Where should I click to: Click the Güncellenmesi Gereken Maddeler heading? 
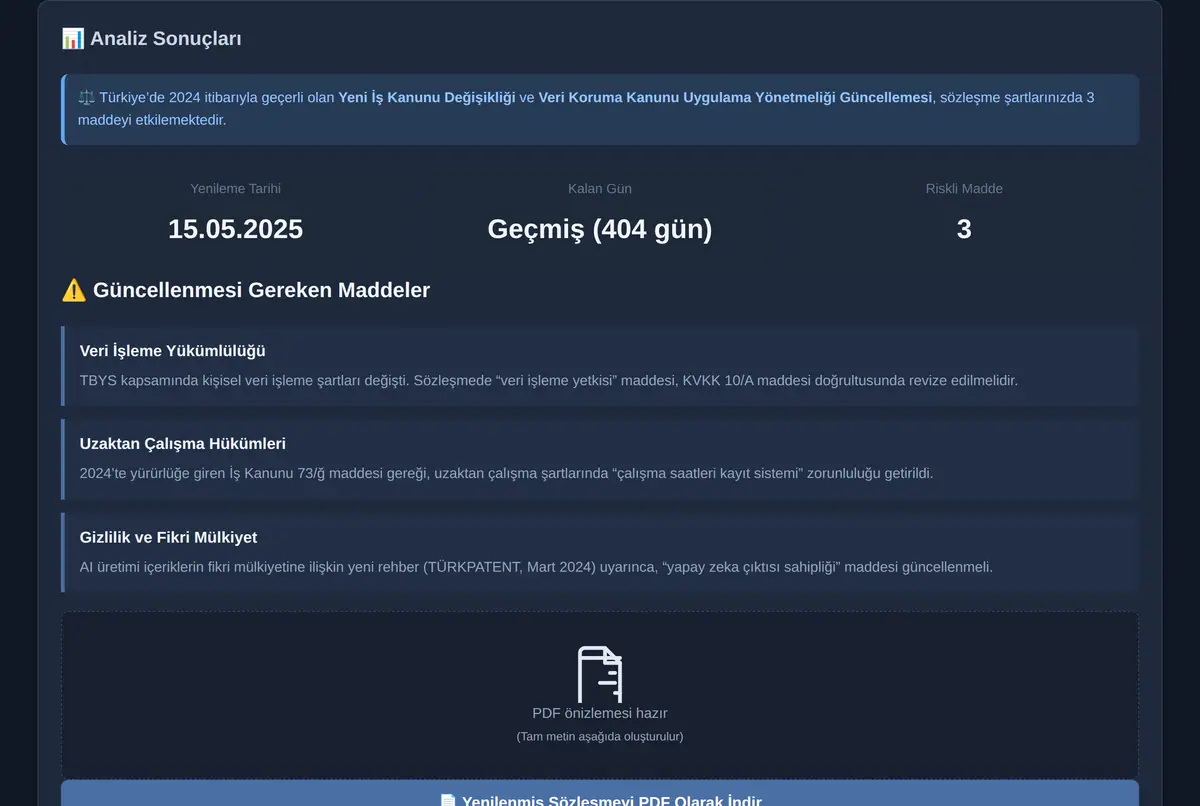(261, 291)
